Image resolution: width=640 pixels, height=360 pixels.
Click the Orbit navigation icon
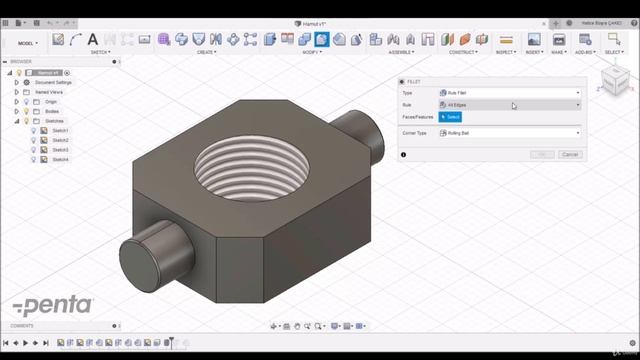pos(274,326)
